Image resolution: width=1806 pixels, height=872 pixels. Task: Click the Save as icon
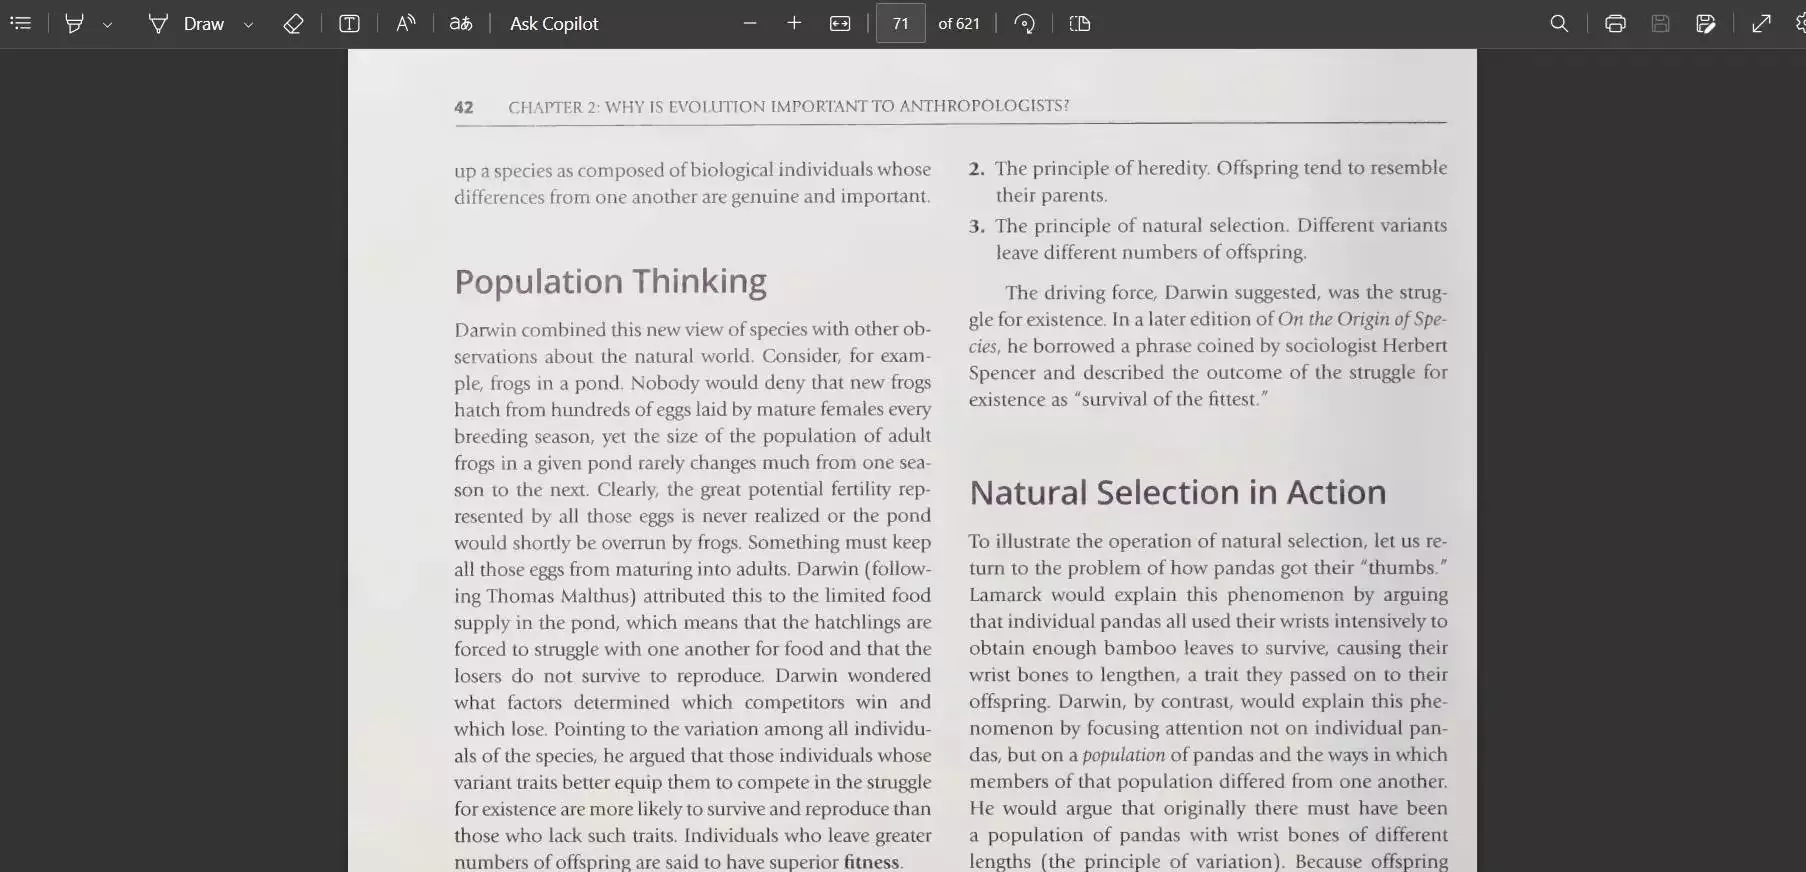(1706, 23)
